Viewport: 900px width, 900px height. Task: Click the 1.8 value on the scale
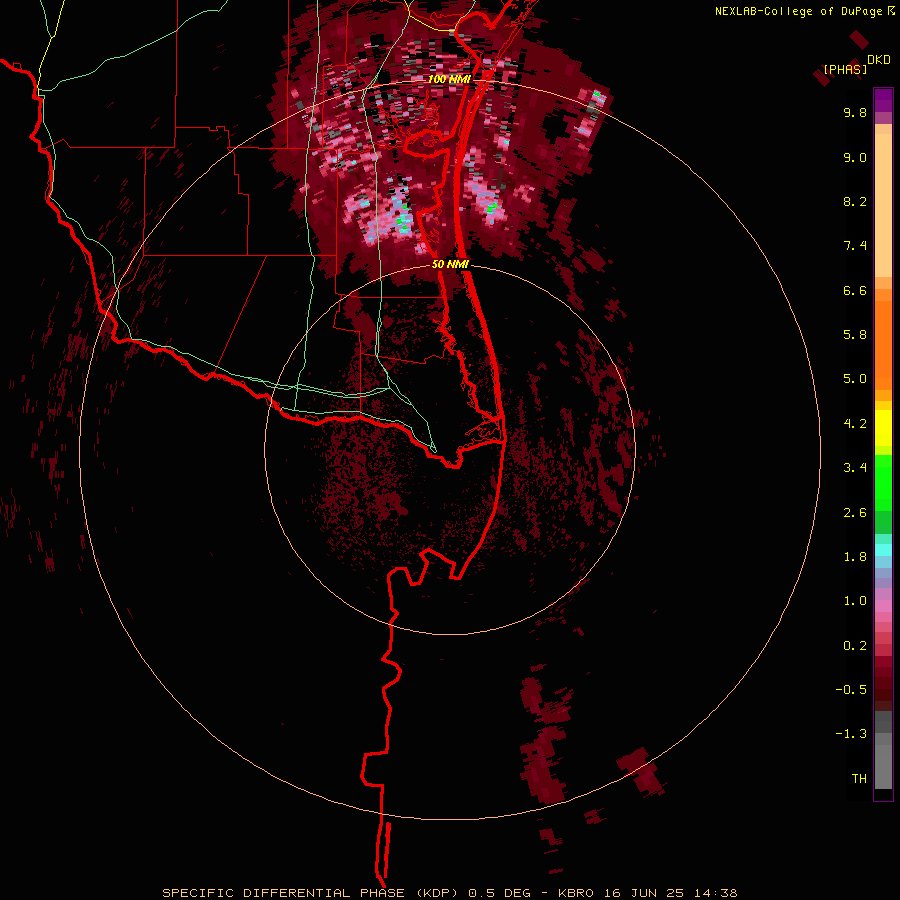click(x=855, y=557)
